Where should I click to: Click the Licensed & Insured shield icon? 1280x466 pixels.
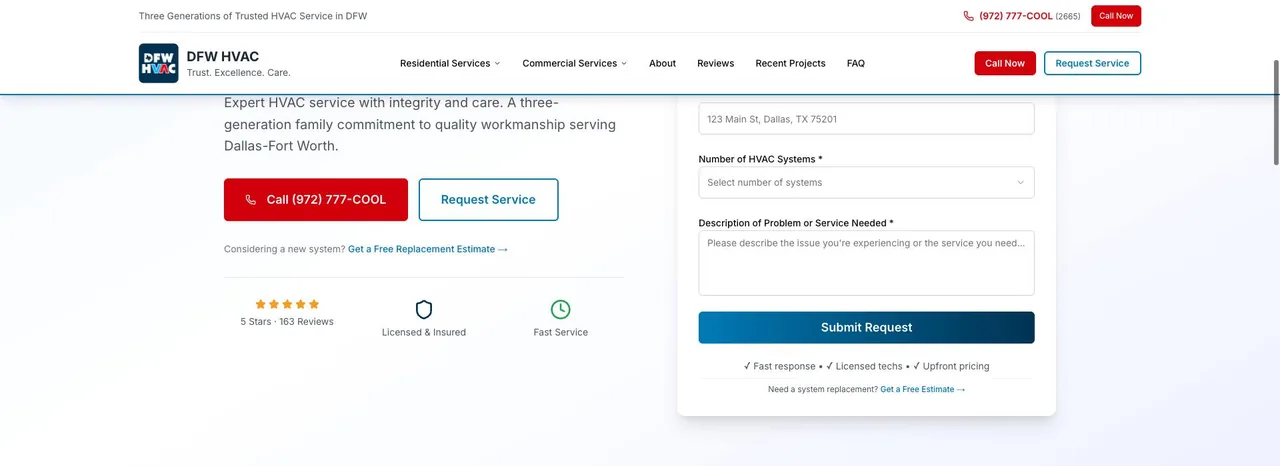(x=424, y=310)
